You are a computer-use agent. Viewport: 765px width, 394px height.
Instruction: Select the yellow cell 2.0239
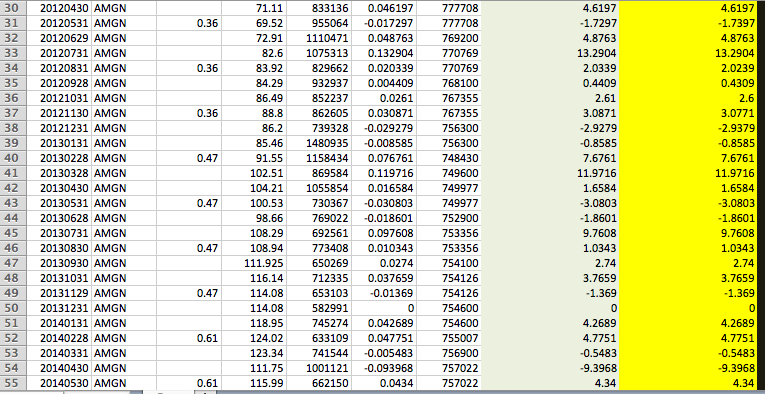coord(688,68)
